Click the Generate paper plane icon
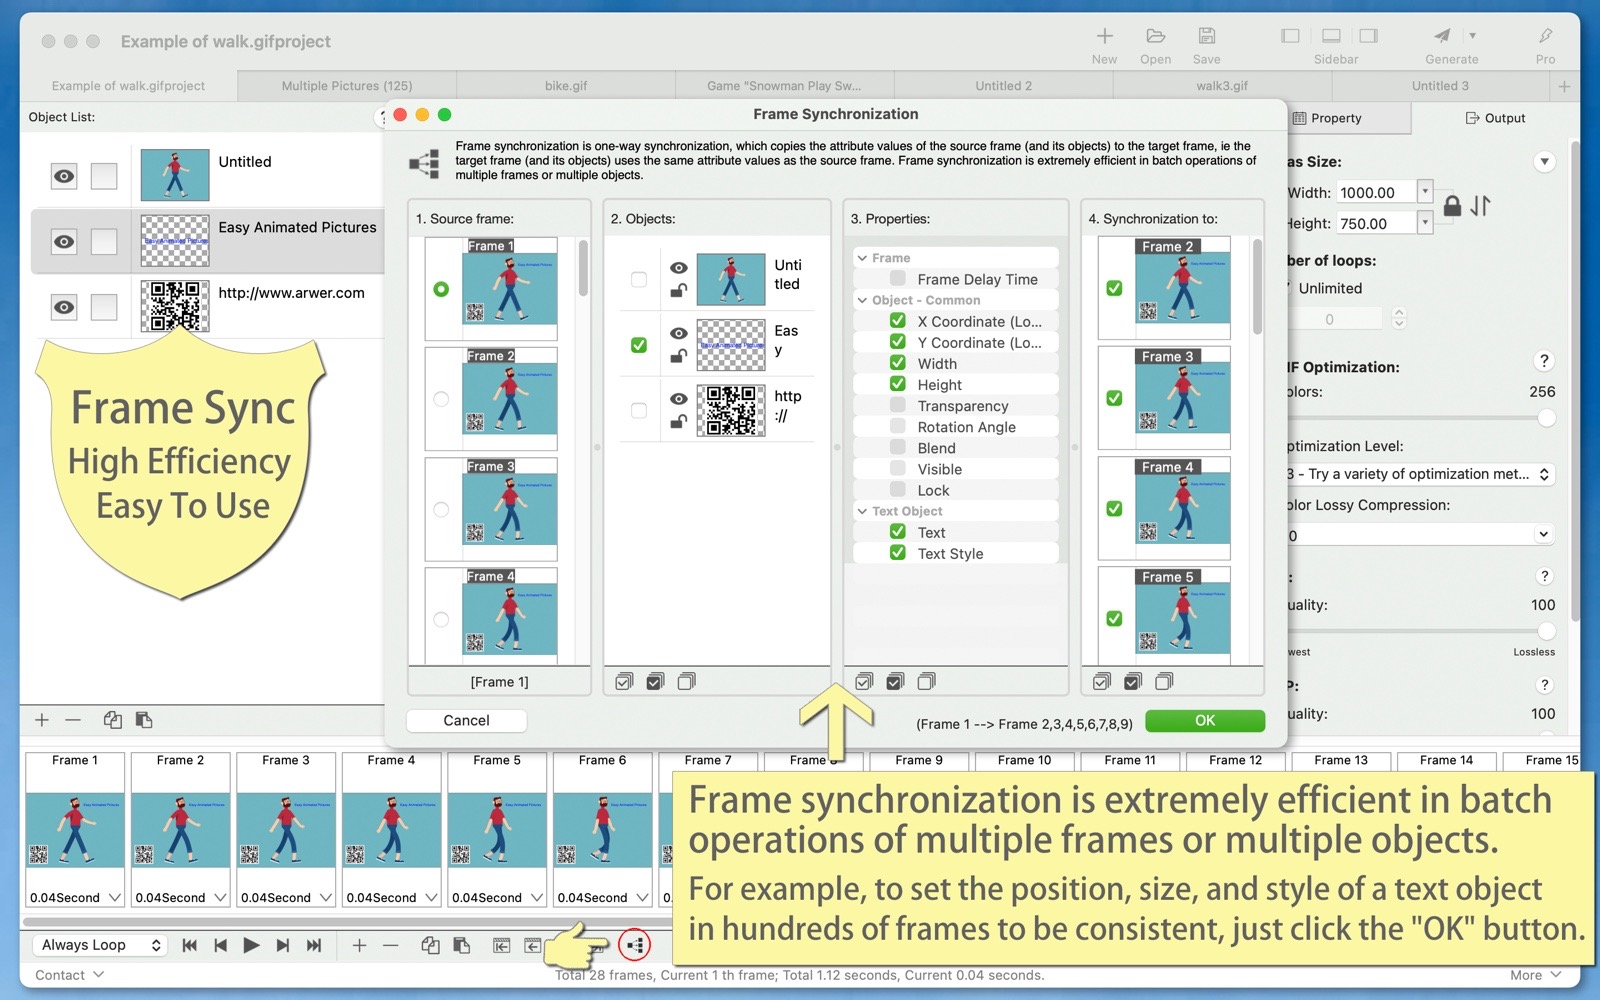The height and width of the screenshot is (1000, 1600). 1442,36
